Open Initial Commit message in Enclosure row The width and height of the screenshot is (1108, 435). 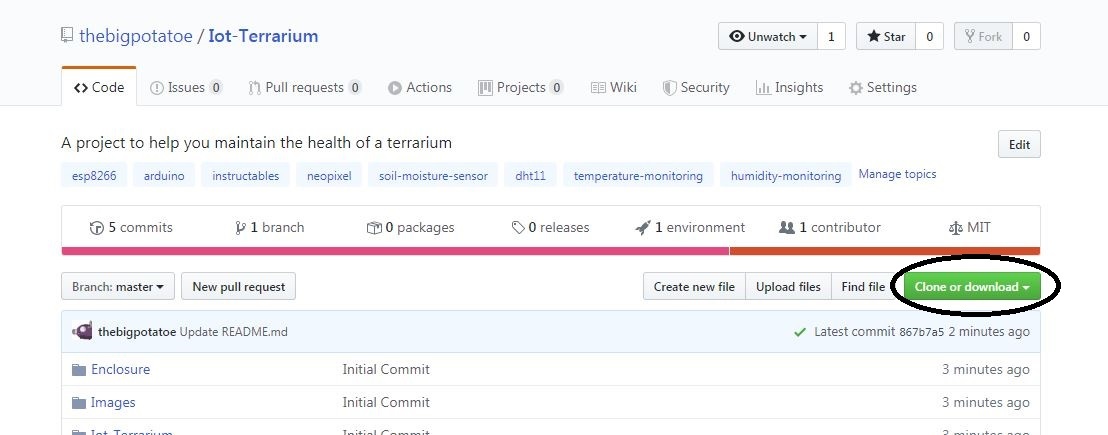386,369
